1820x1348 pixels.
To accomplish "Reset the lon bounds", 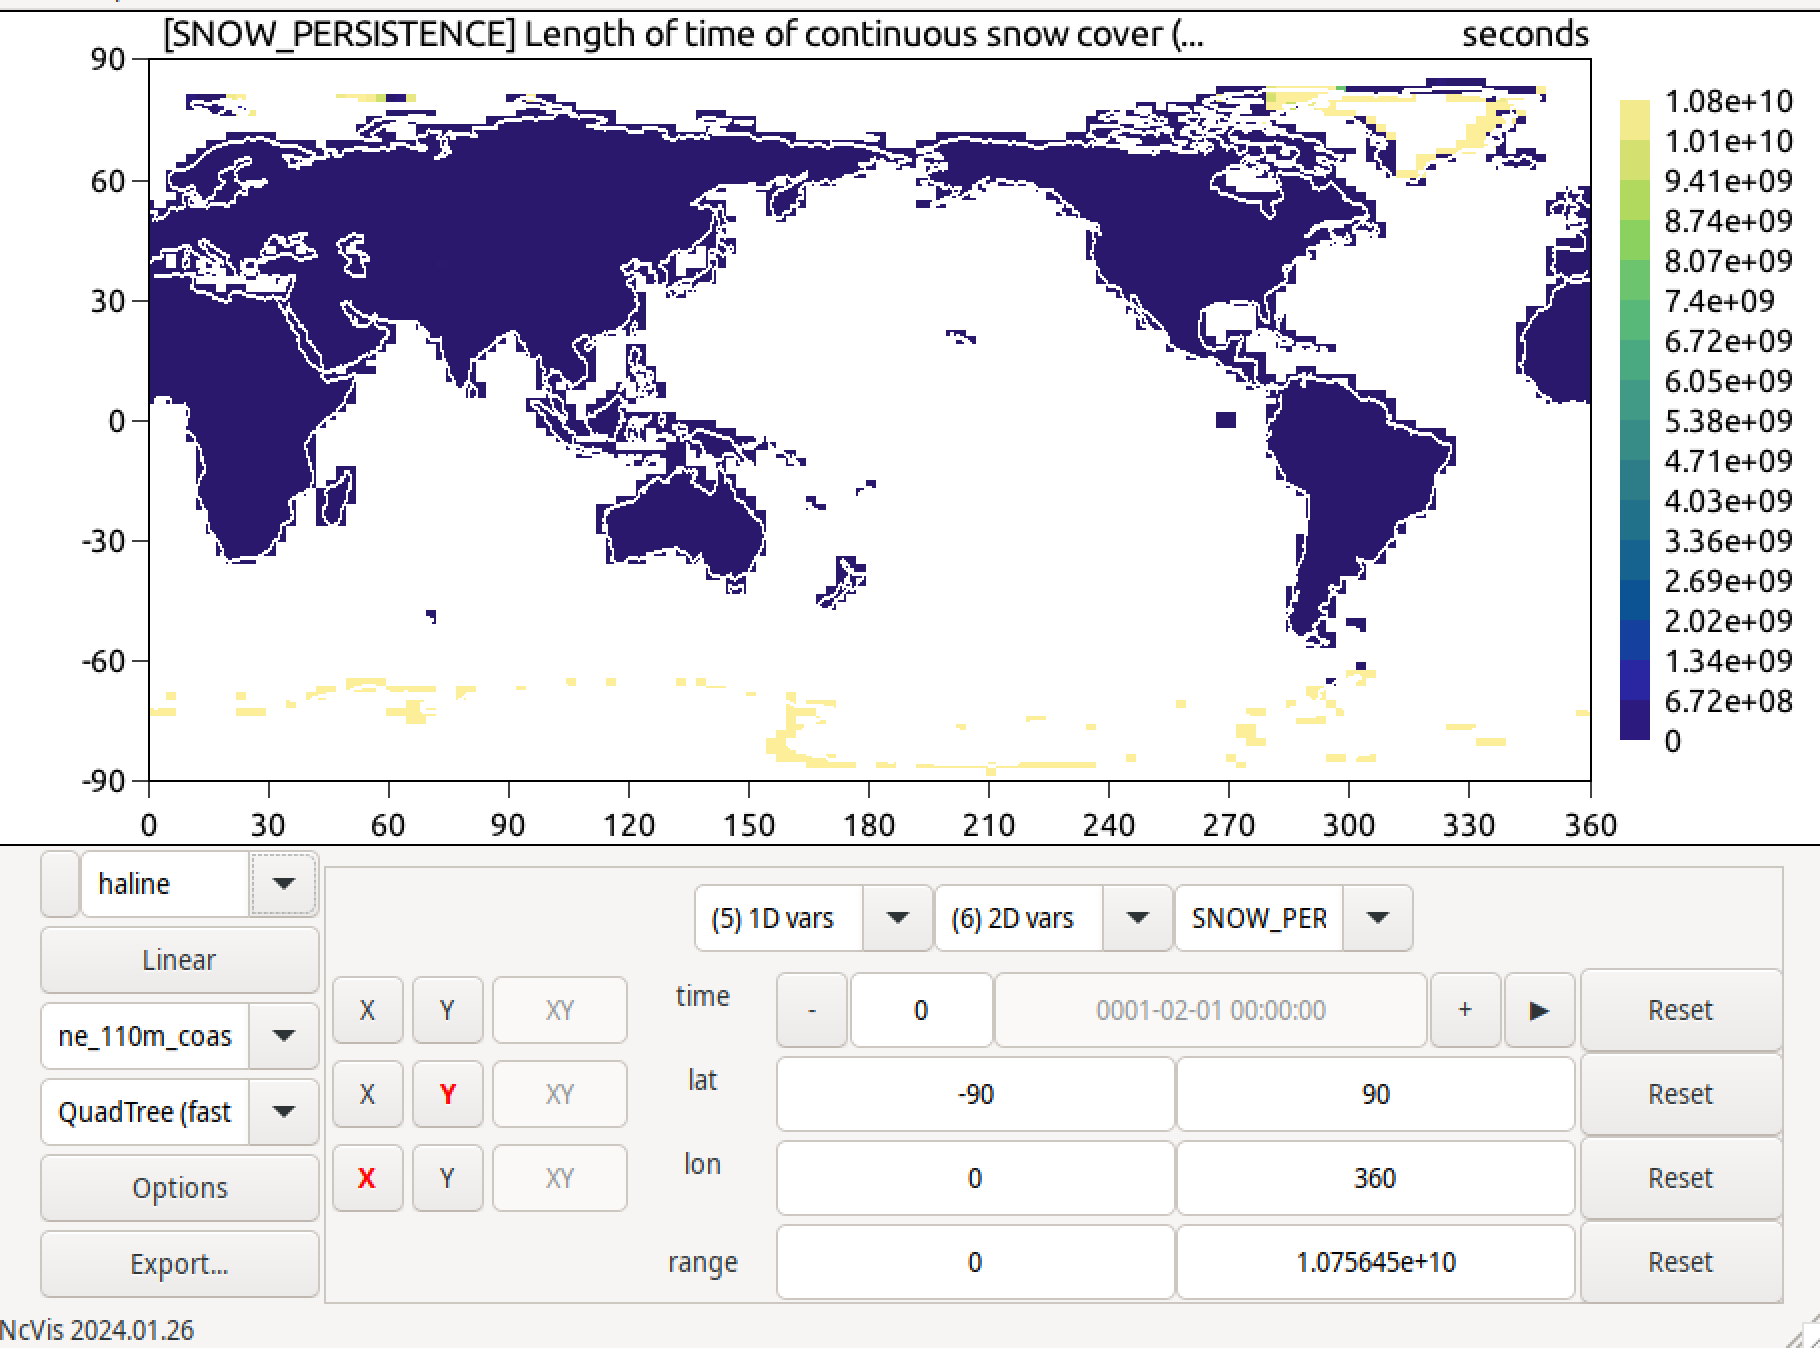I will point(1681,1178).
